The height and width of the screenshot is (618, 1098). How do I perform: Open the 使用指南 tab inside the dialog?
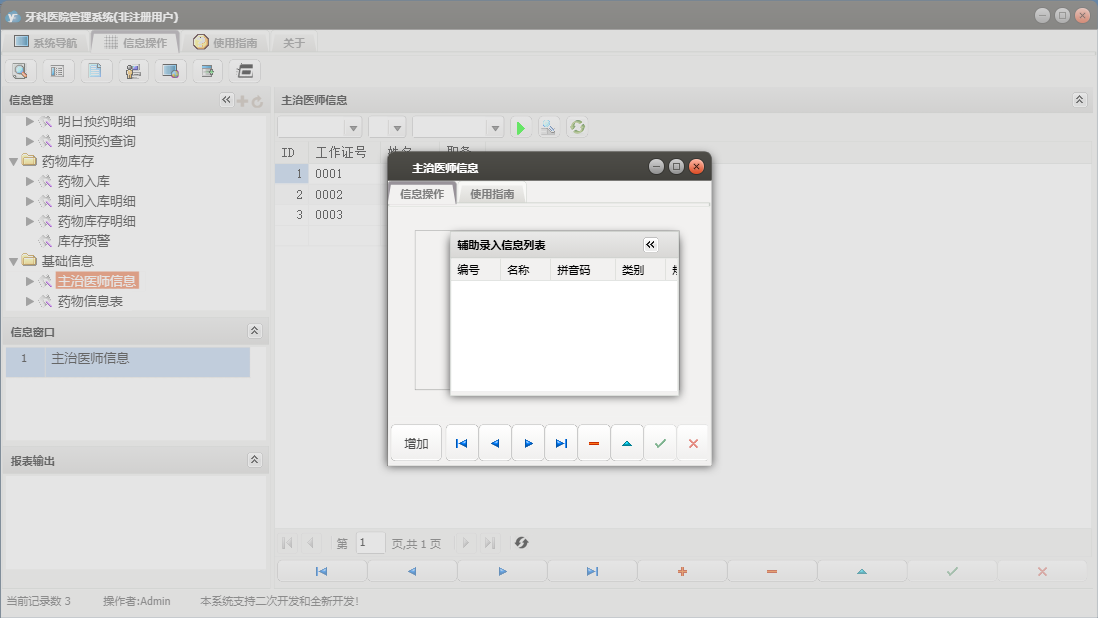pyautogui.click(x=492, y=194)
